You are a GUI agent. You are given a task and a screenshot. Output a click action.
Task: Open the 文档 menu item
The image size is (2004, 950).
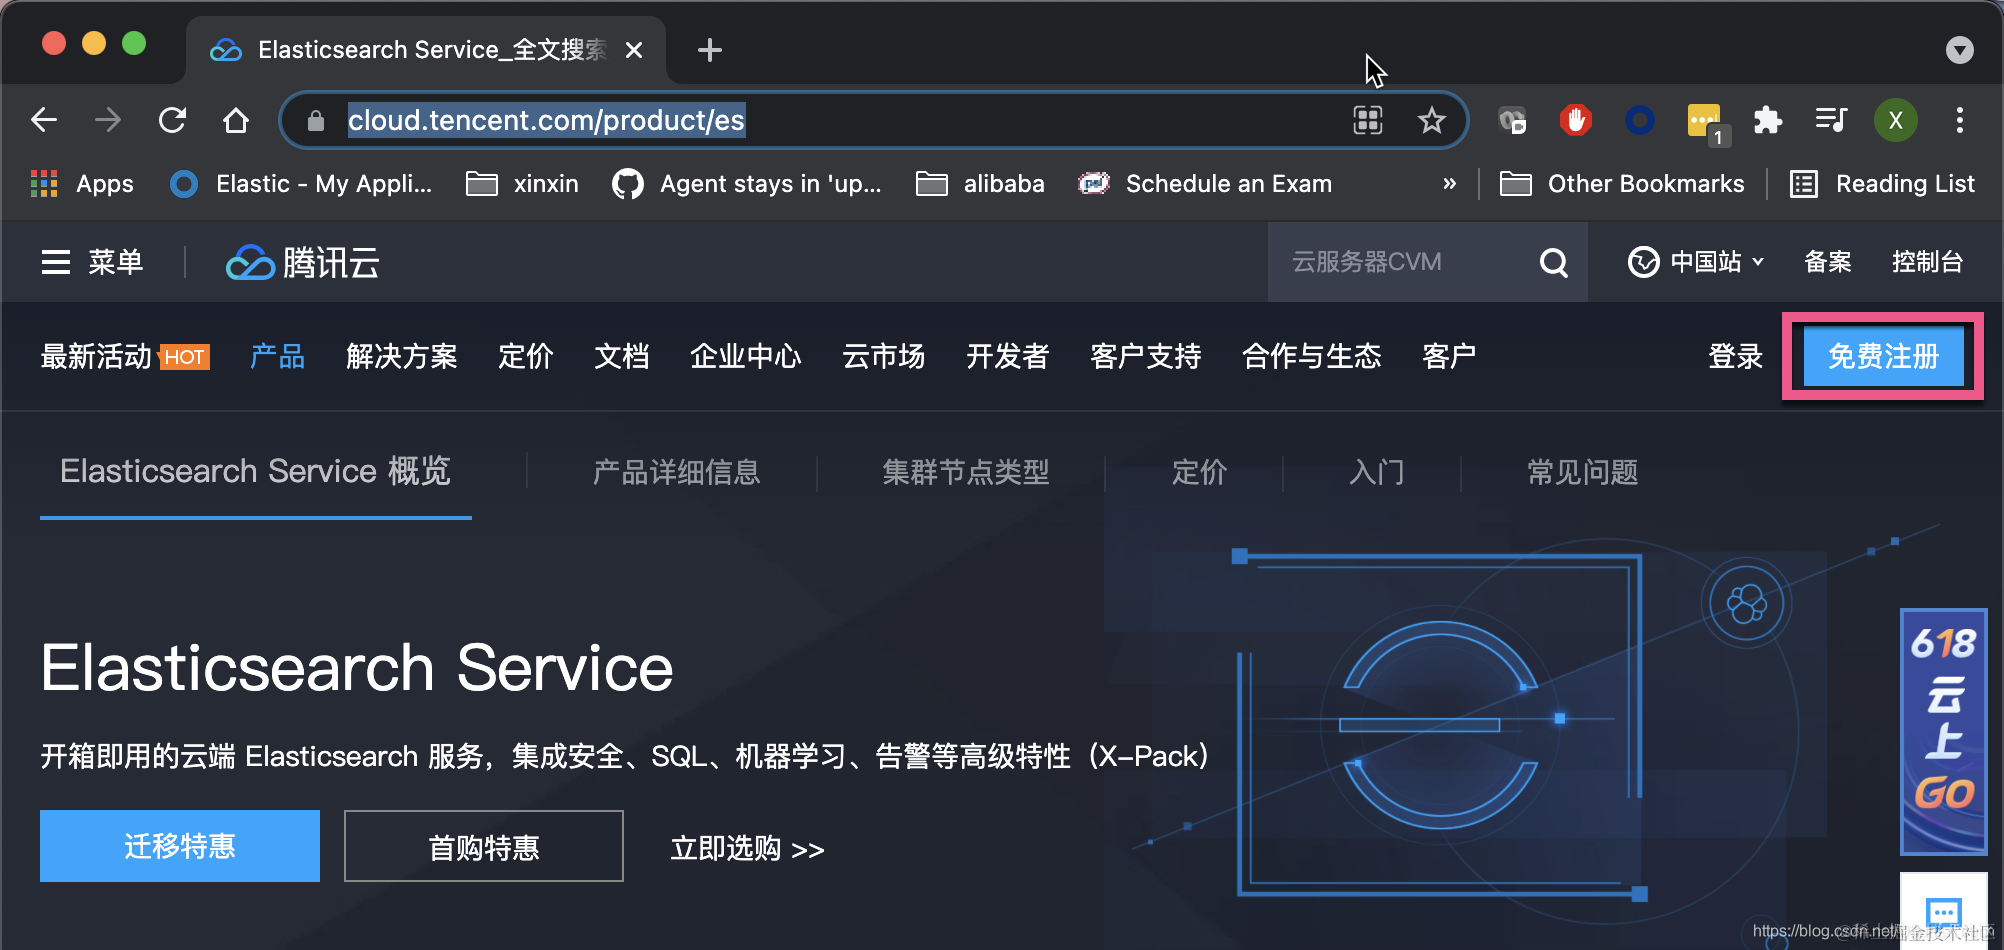pyautogui.click(x=622, y=357)
